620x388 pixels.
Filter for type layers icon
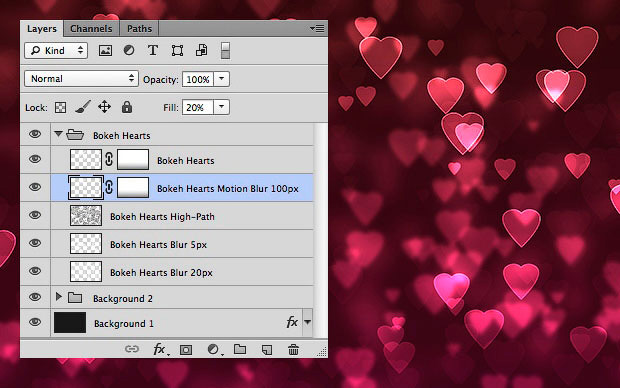(153, 51)
